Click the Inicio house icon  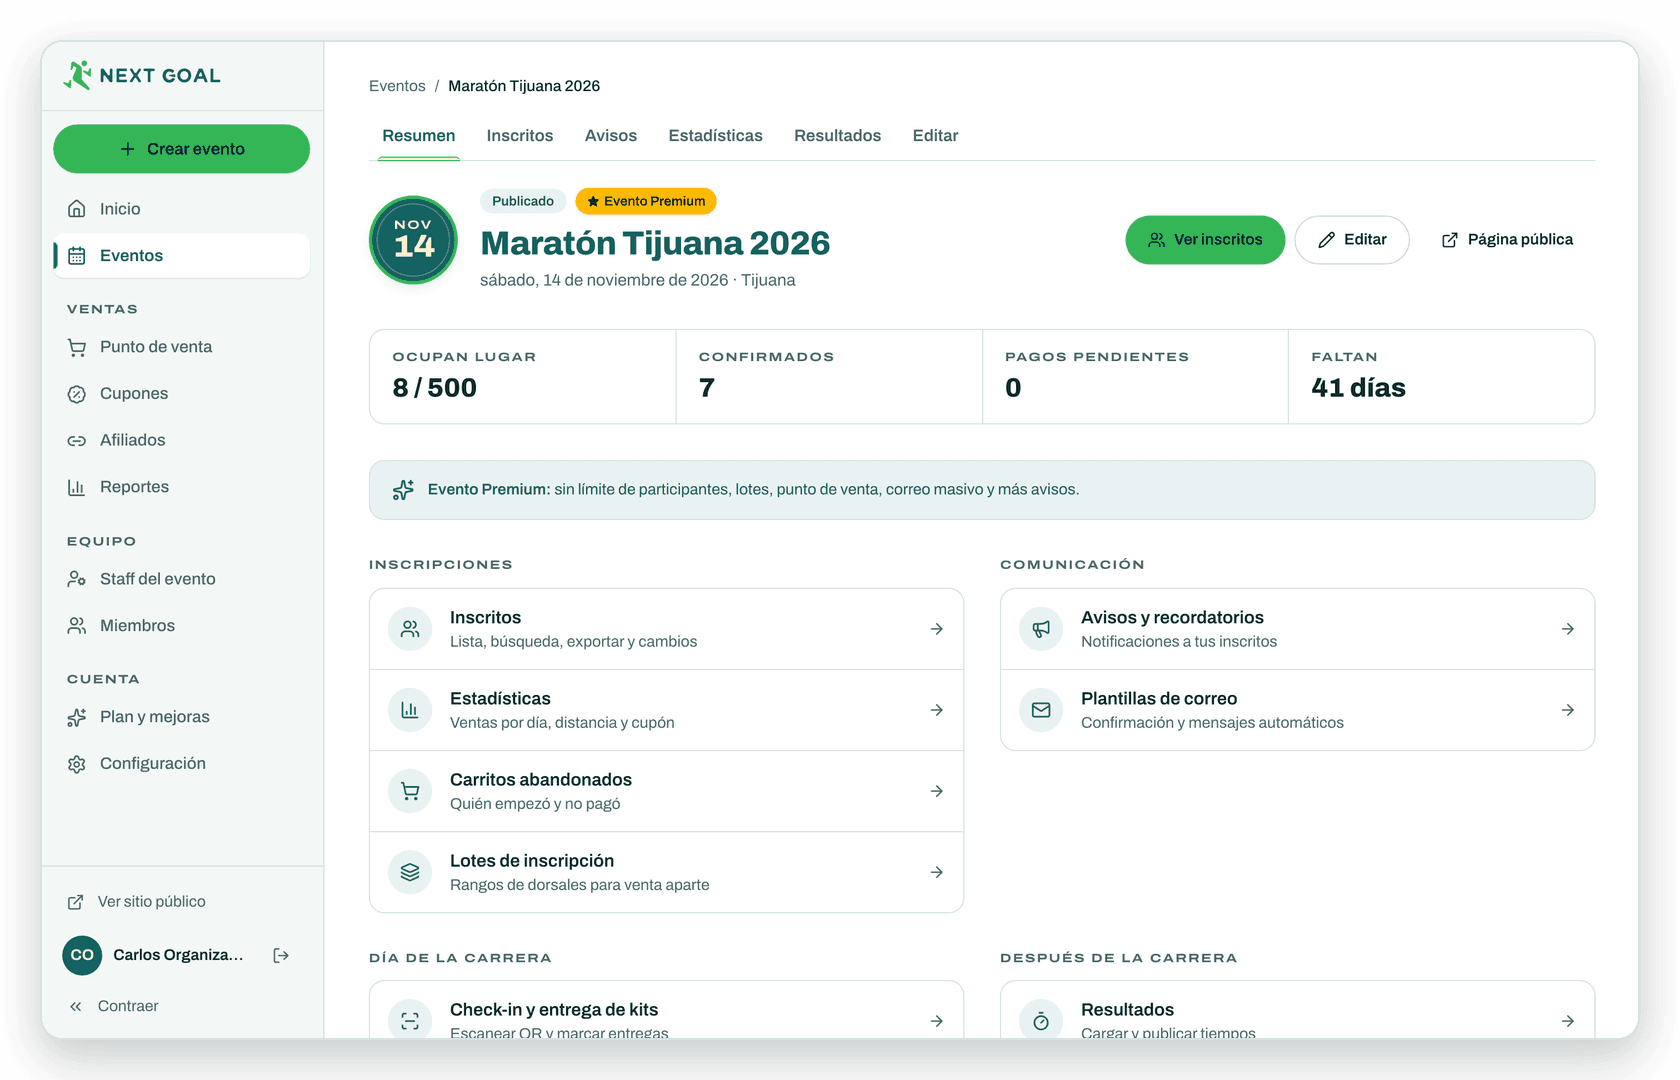click(x=77, y=209)
